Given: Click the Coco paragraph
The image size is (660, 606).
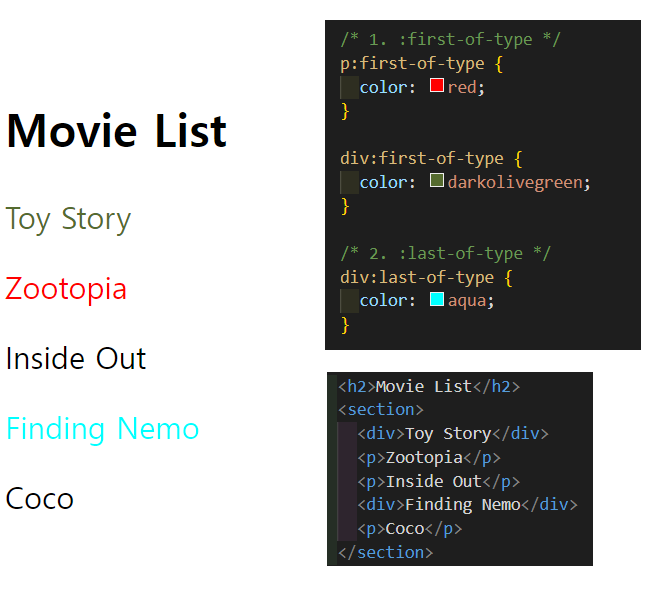Looking at the screenshot, I should coord(40,499).
